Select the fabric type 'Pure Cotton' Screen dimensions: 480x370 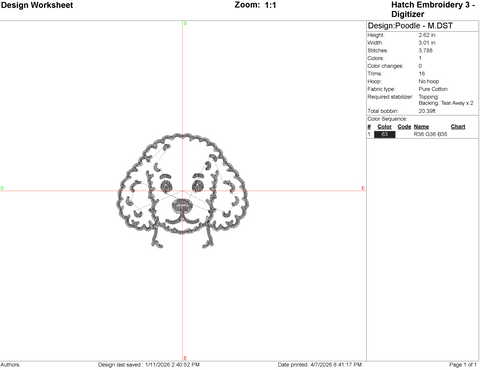(x=433, y=89)
